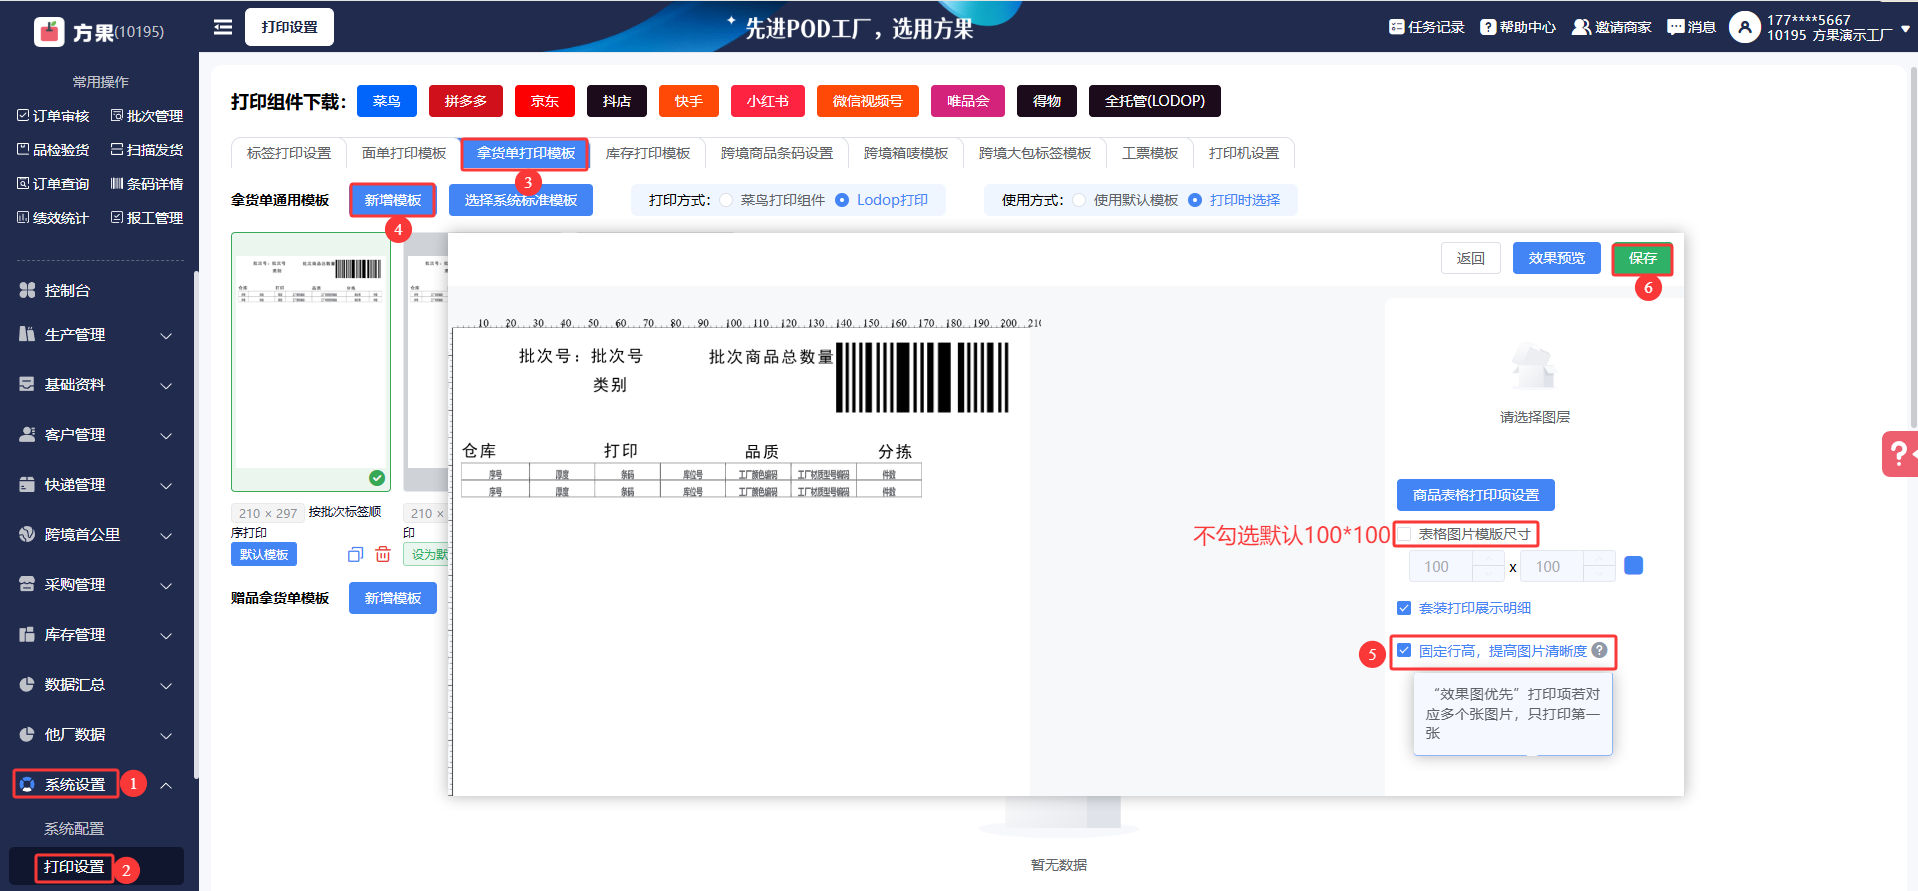Open 扫描发货 shortcut in sidebar
Screen dimensions: 1918x891
pyautogui.click(x=147, y=150)
